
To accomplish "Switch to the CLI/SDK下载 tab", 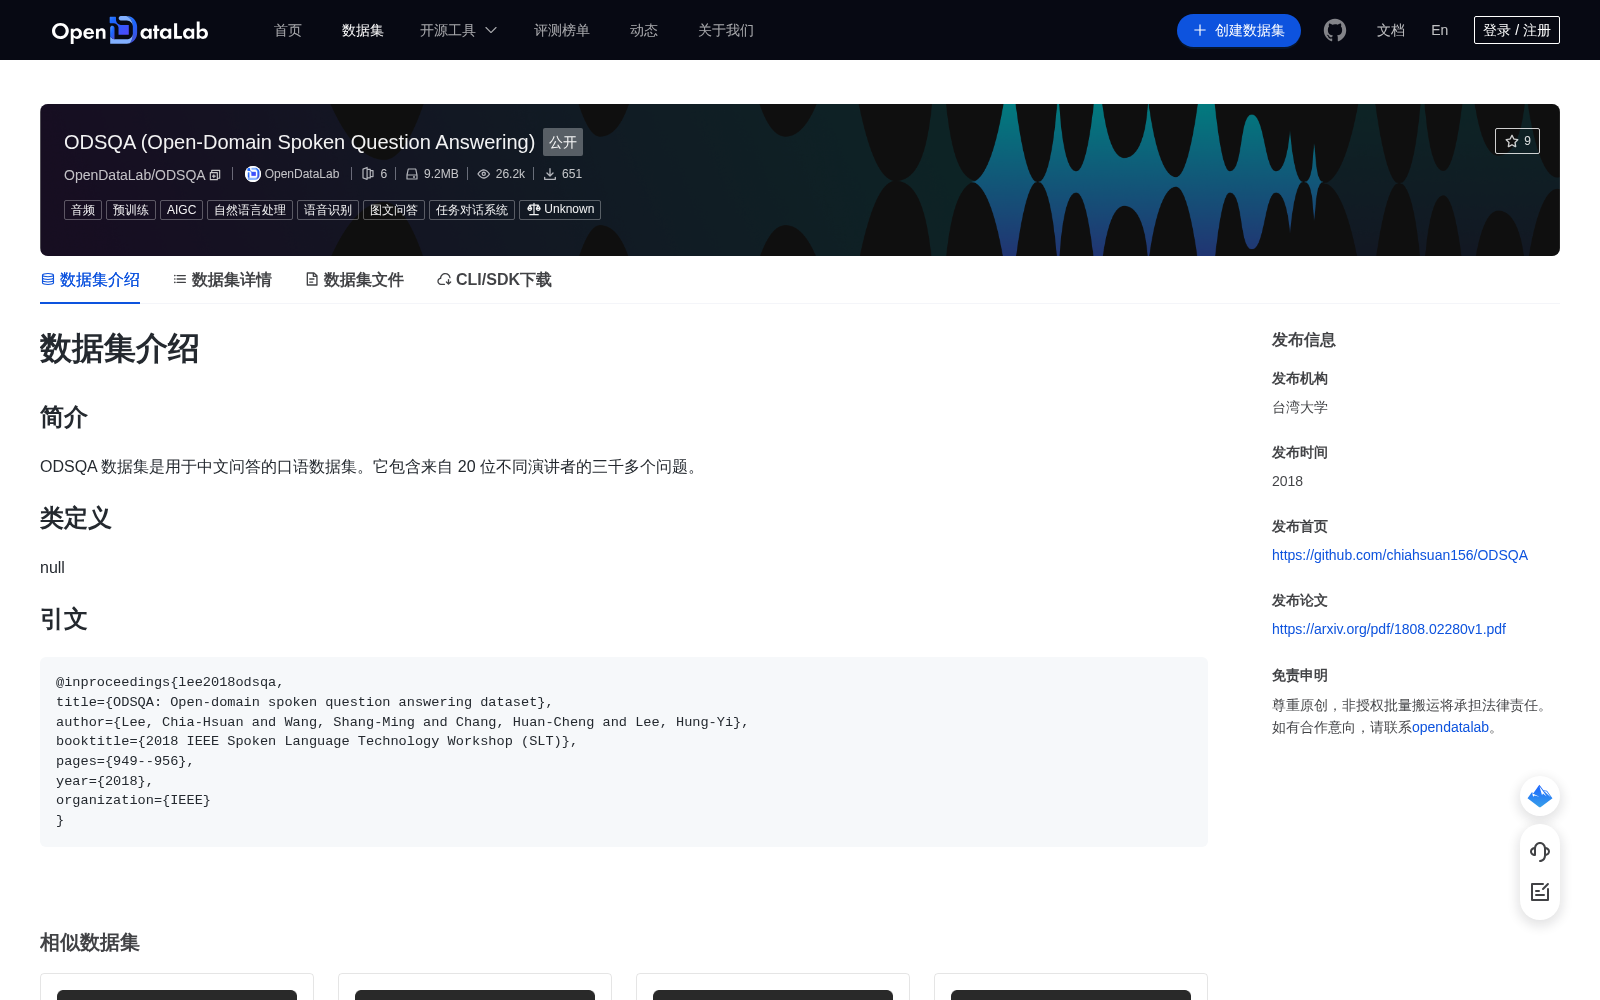I will click(x=494, y=280).
